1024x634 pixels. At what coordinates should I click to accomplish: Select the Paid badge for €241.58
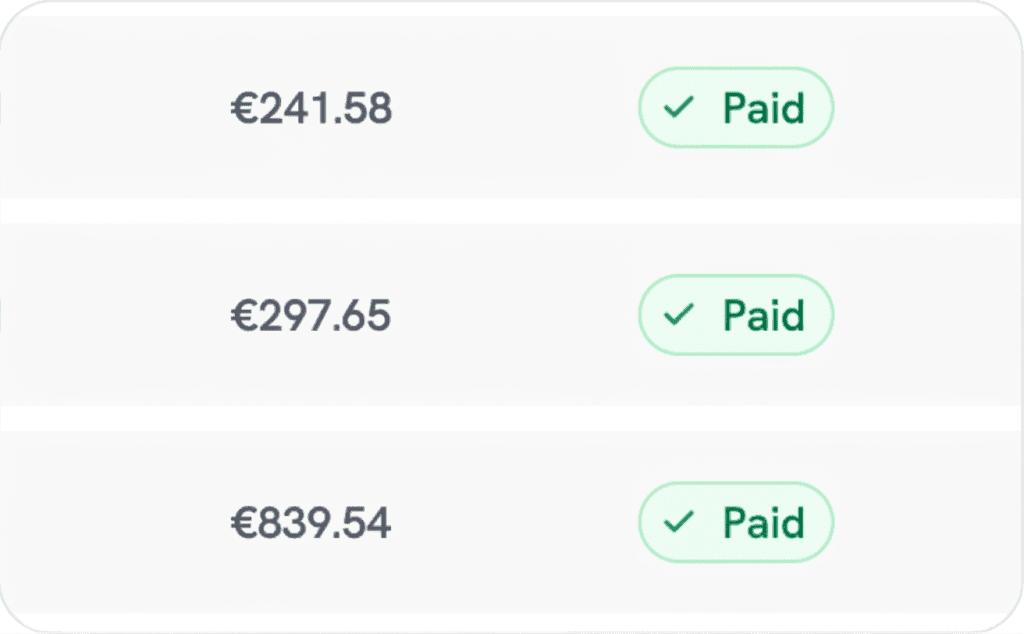736,107
